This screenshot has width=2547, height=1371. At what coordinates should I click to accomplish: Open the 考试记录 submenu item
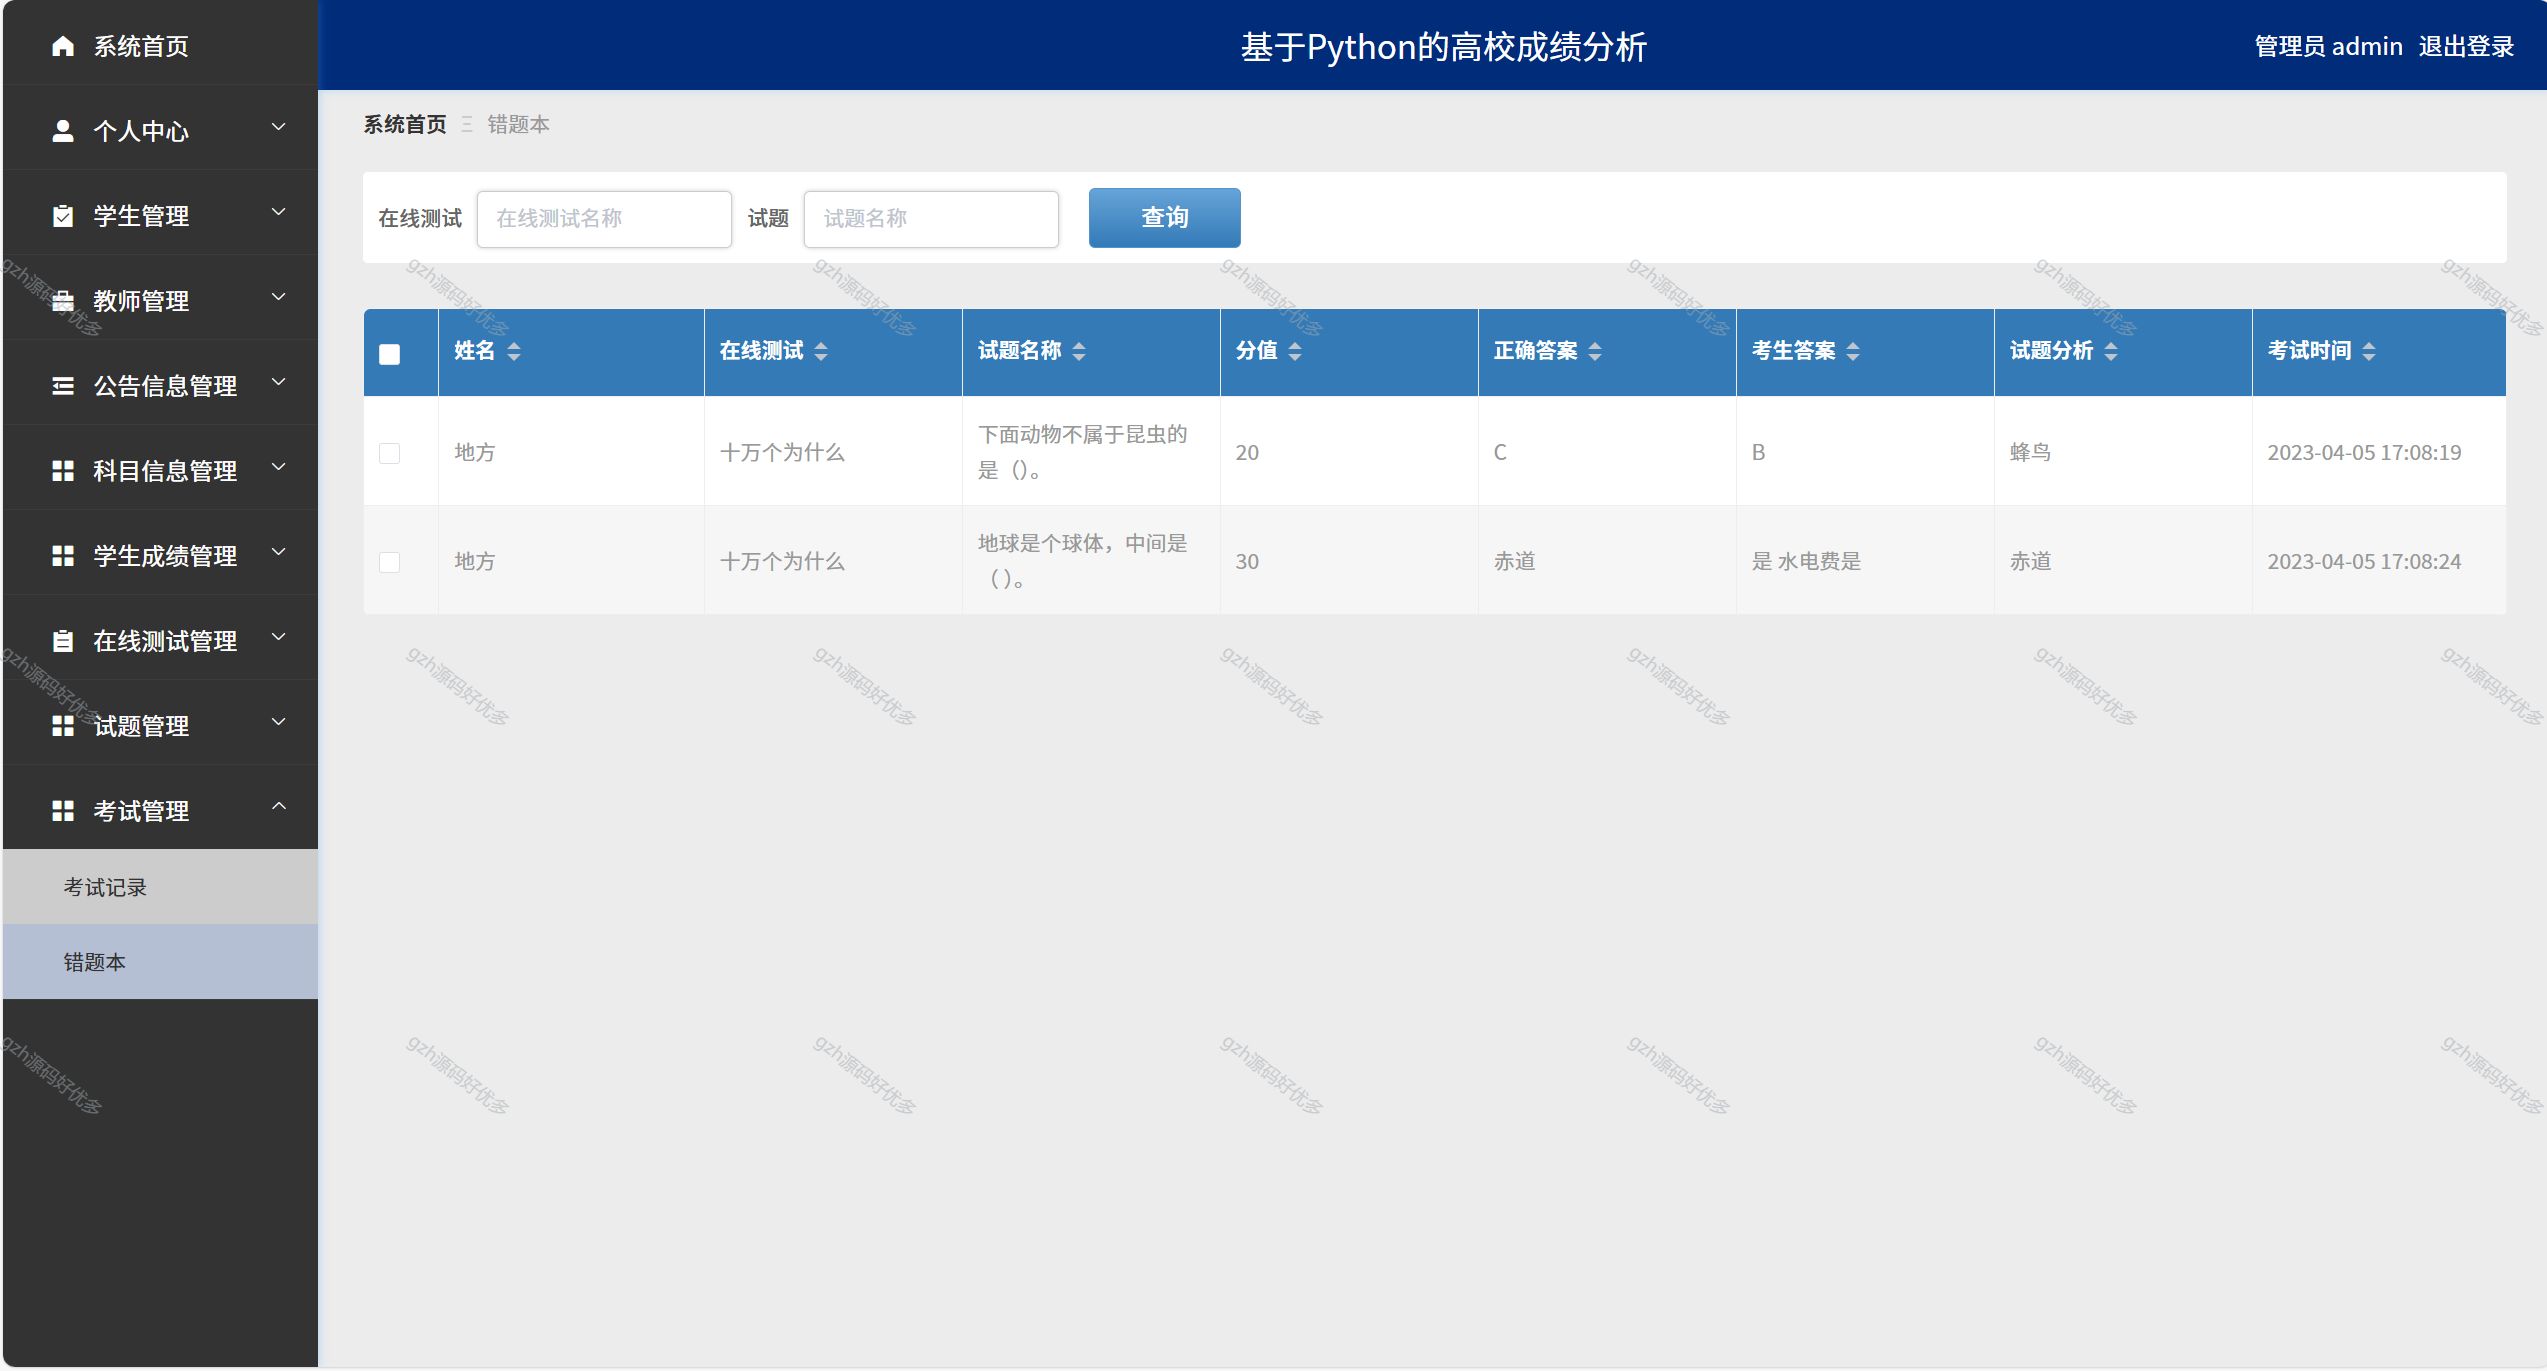[105, 887]
